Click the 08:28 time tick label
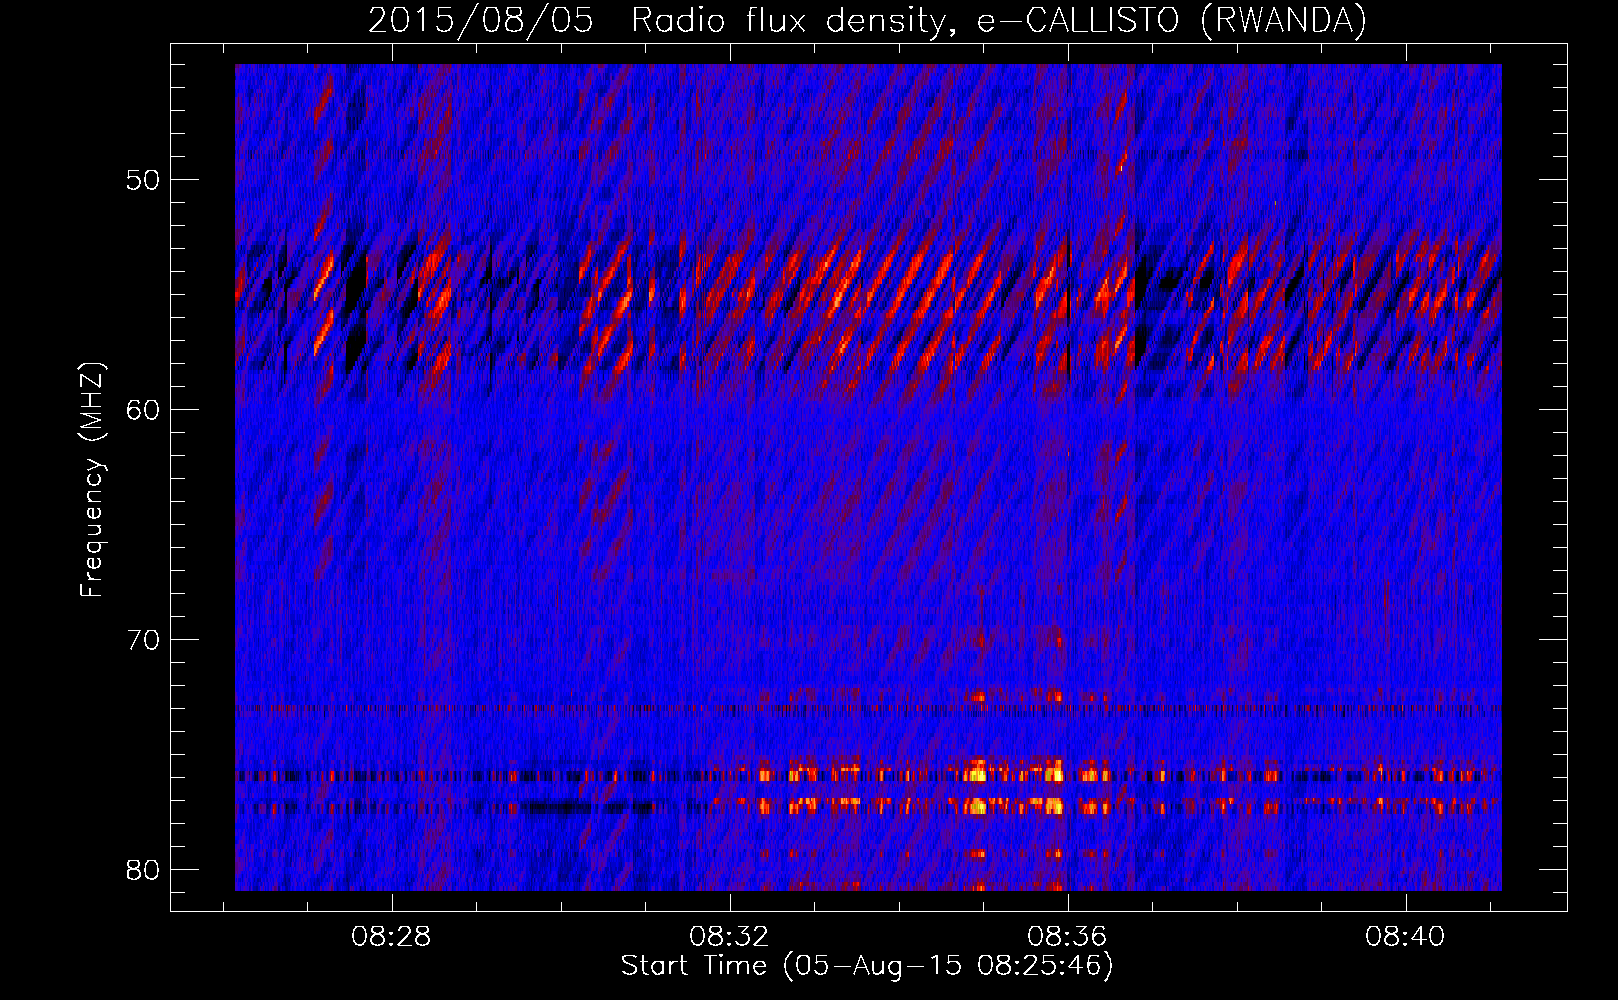This screenshot has height=1000, width=1618. pyautogui.click(x=391, y=936)
